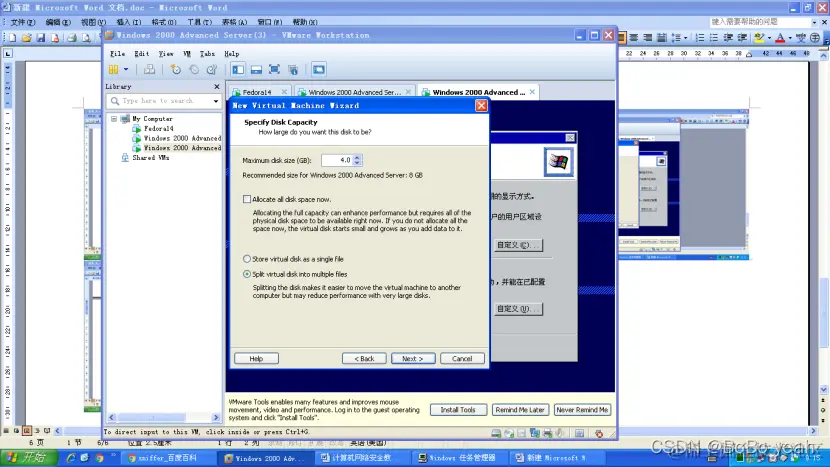Increase disk size with the up spinner arrow

(357, 157)
